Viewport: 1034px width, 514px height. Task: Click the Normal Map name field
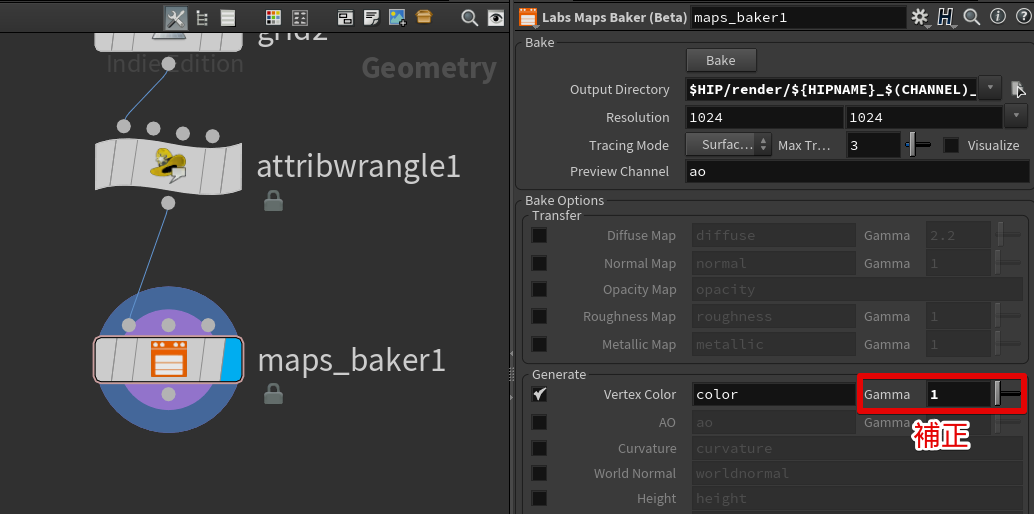[x=774, y=263]
